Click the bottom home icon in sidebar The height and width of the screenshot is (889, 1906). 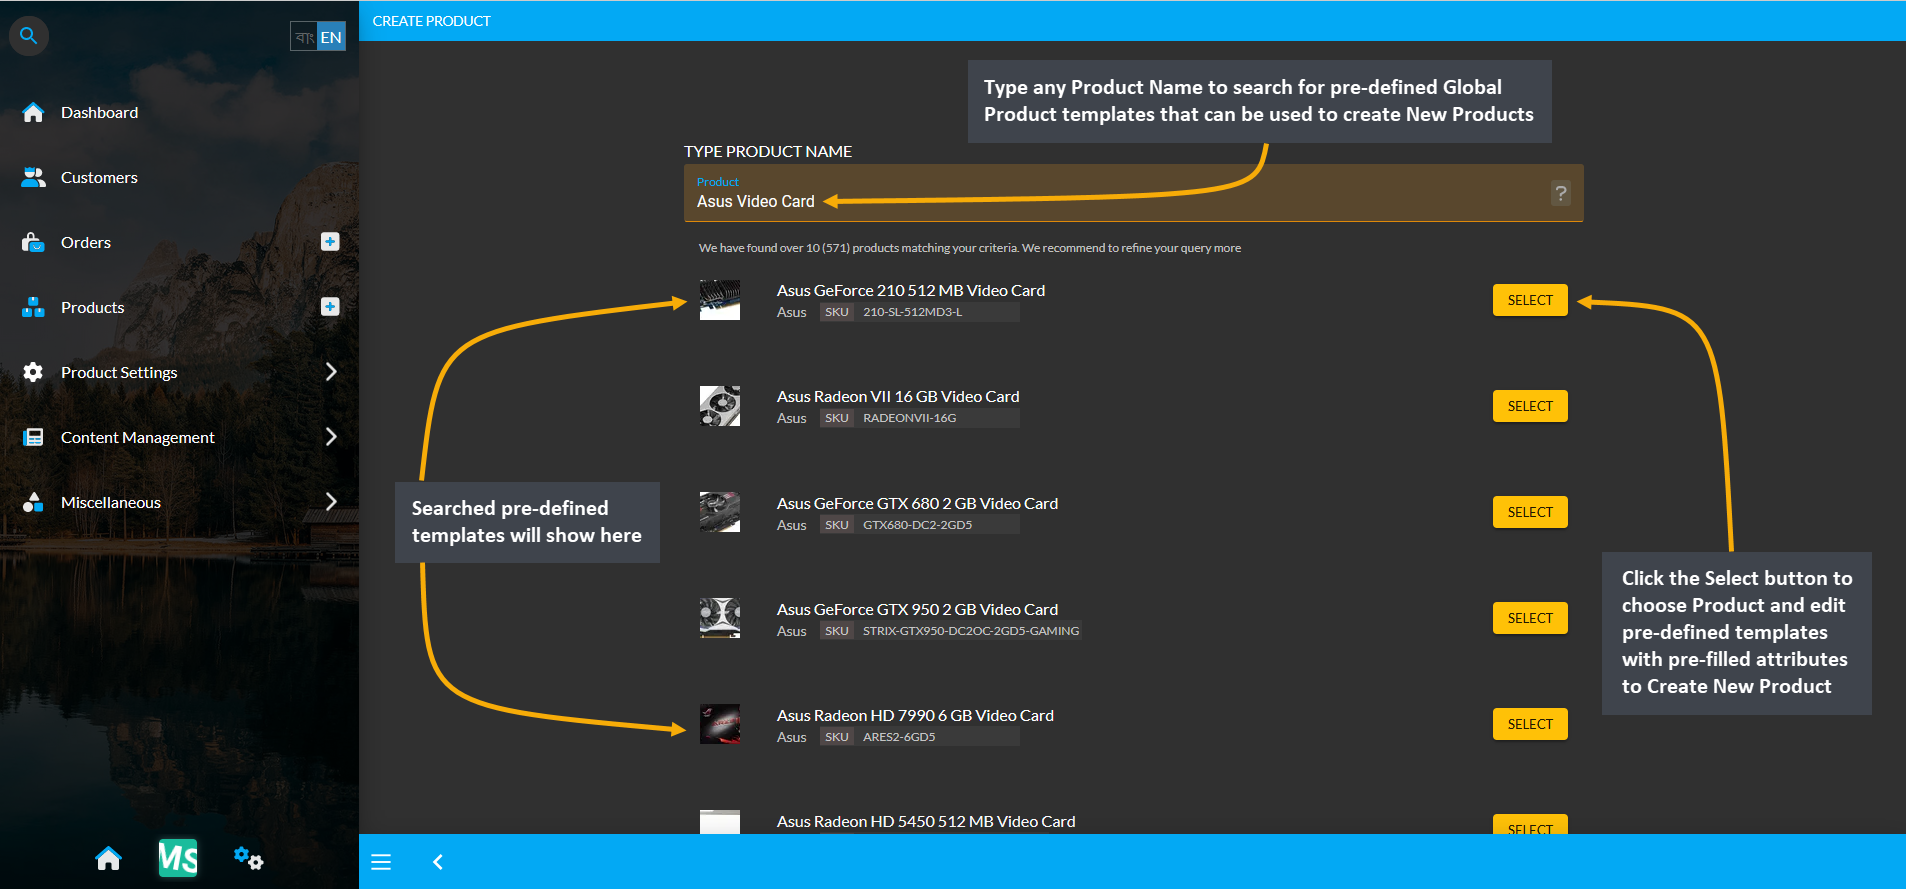click(108, 859)
